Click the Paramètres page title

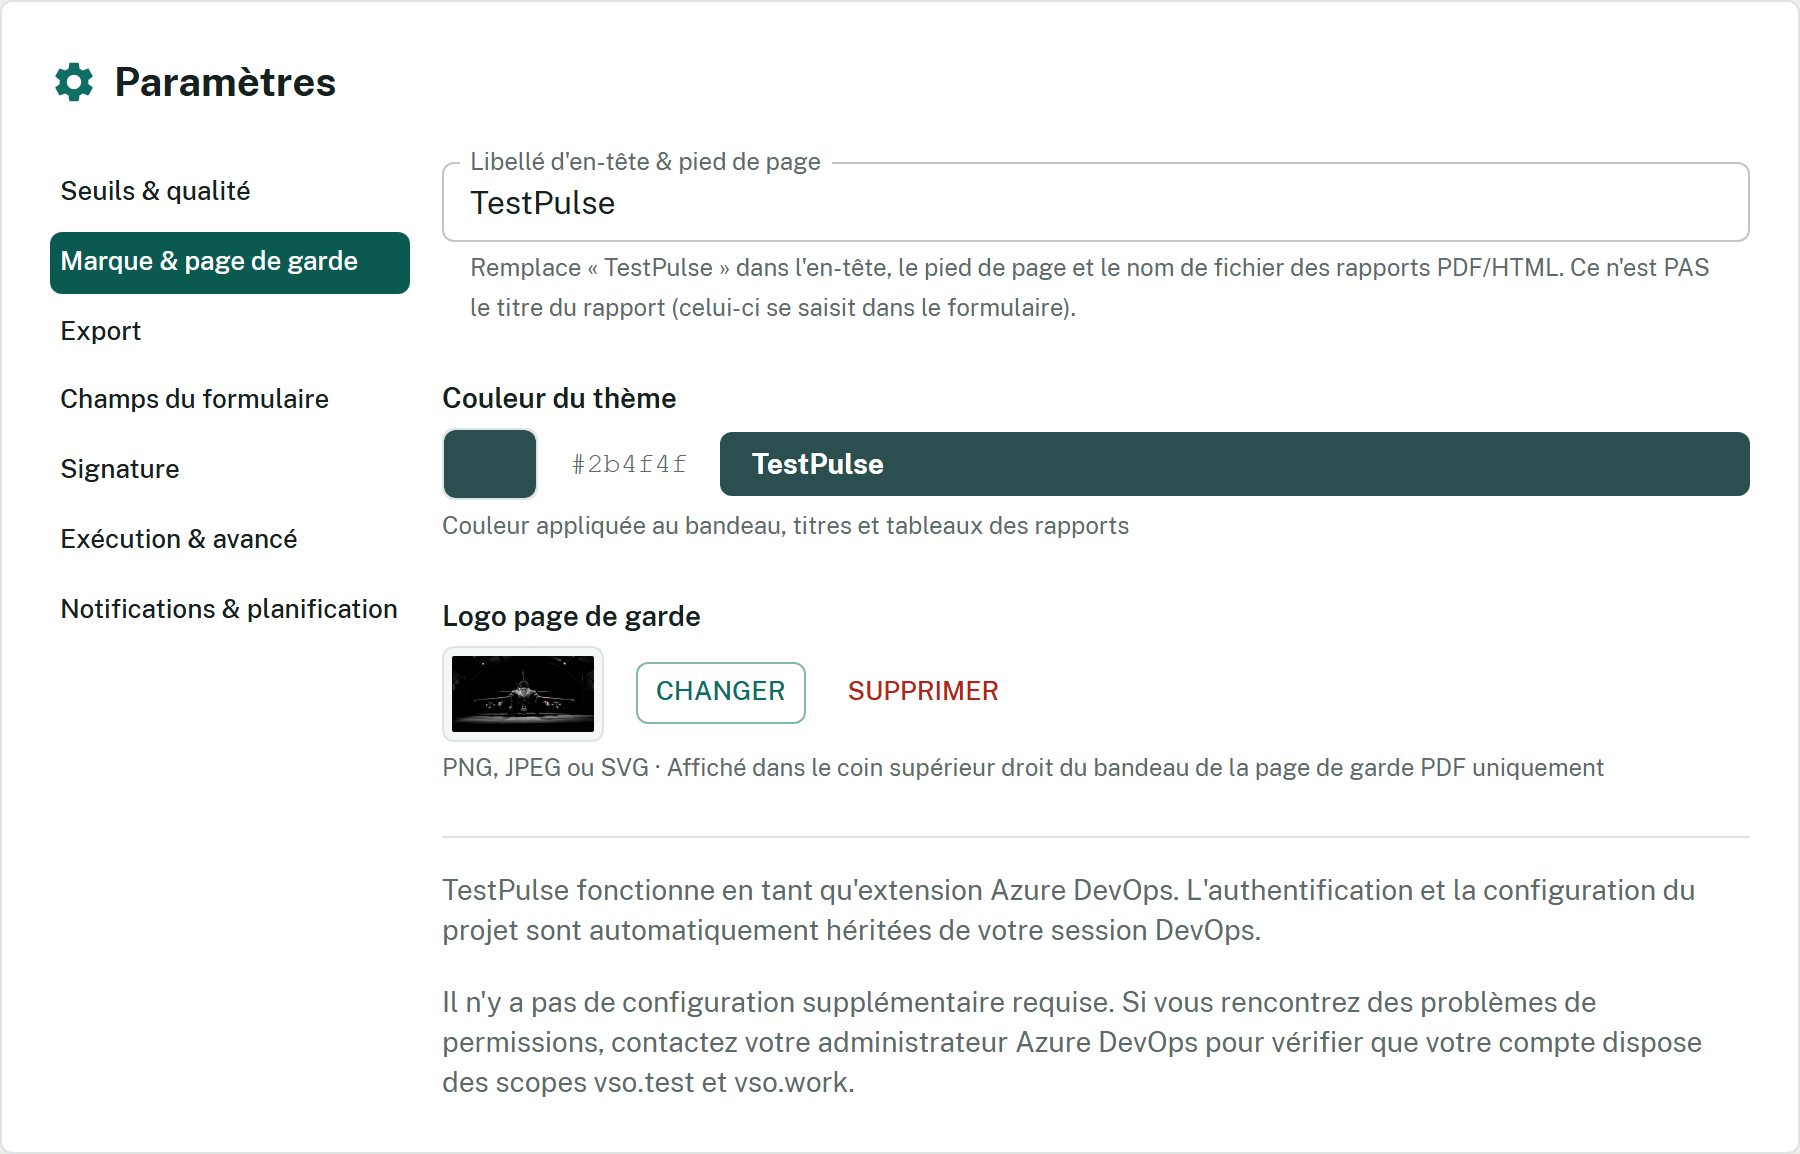pyautogui.click(x=225, y=82)
